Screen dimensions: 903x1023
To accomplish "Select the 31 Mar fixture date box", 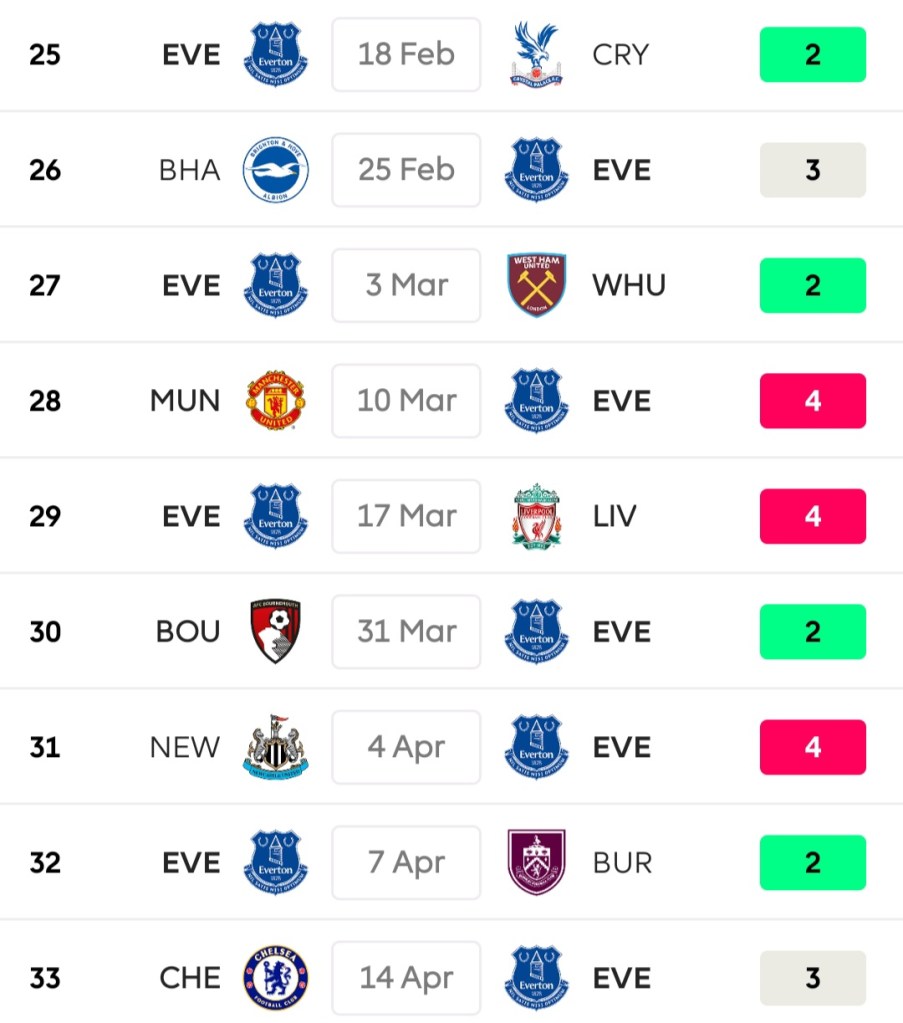I will pos(406,632).
